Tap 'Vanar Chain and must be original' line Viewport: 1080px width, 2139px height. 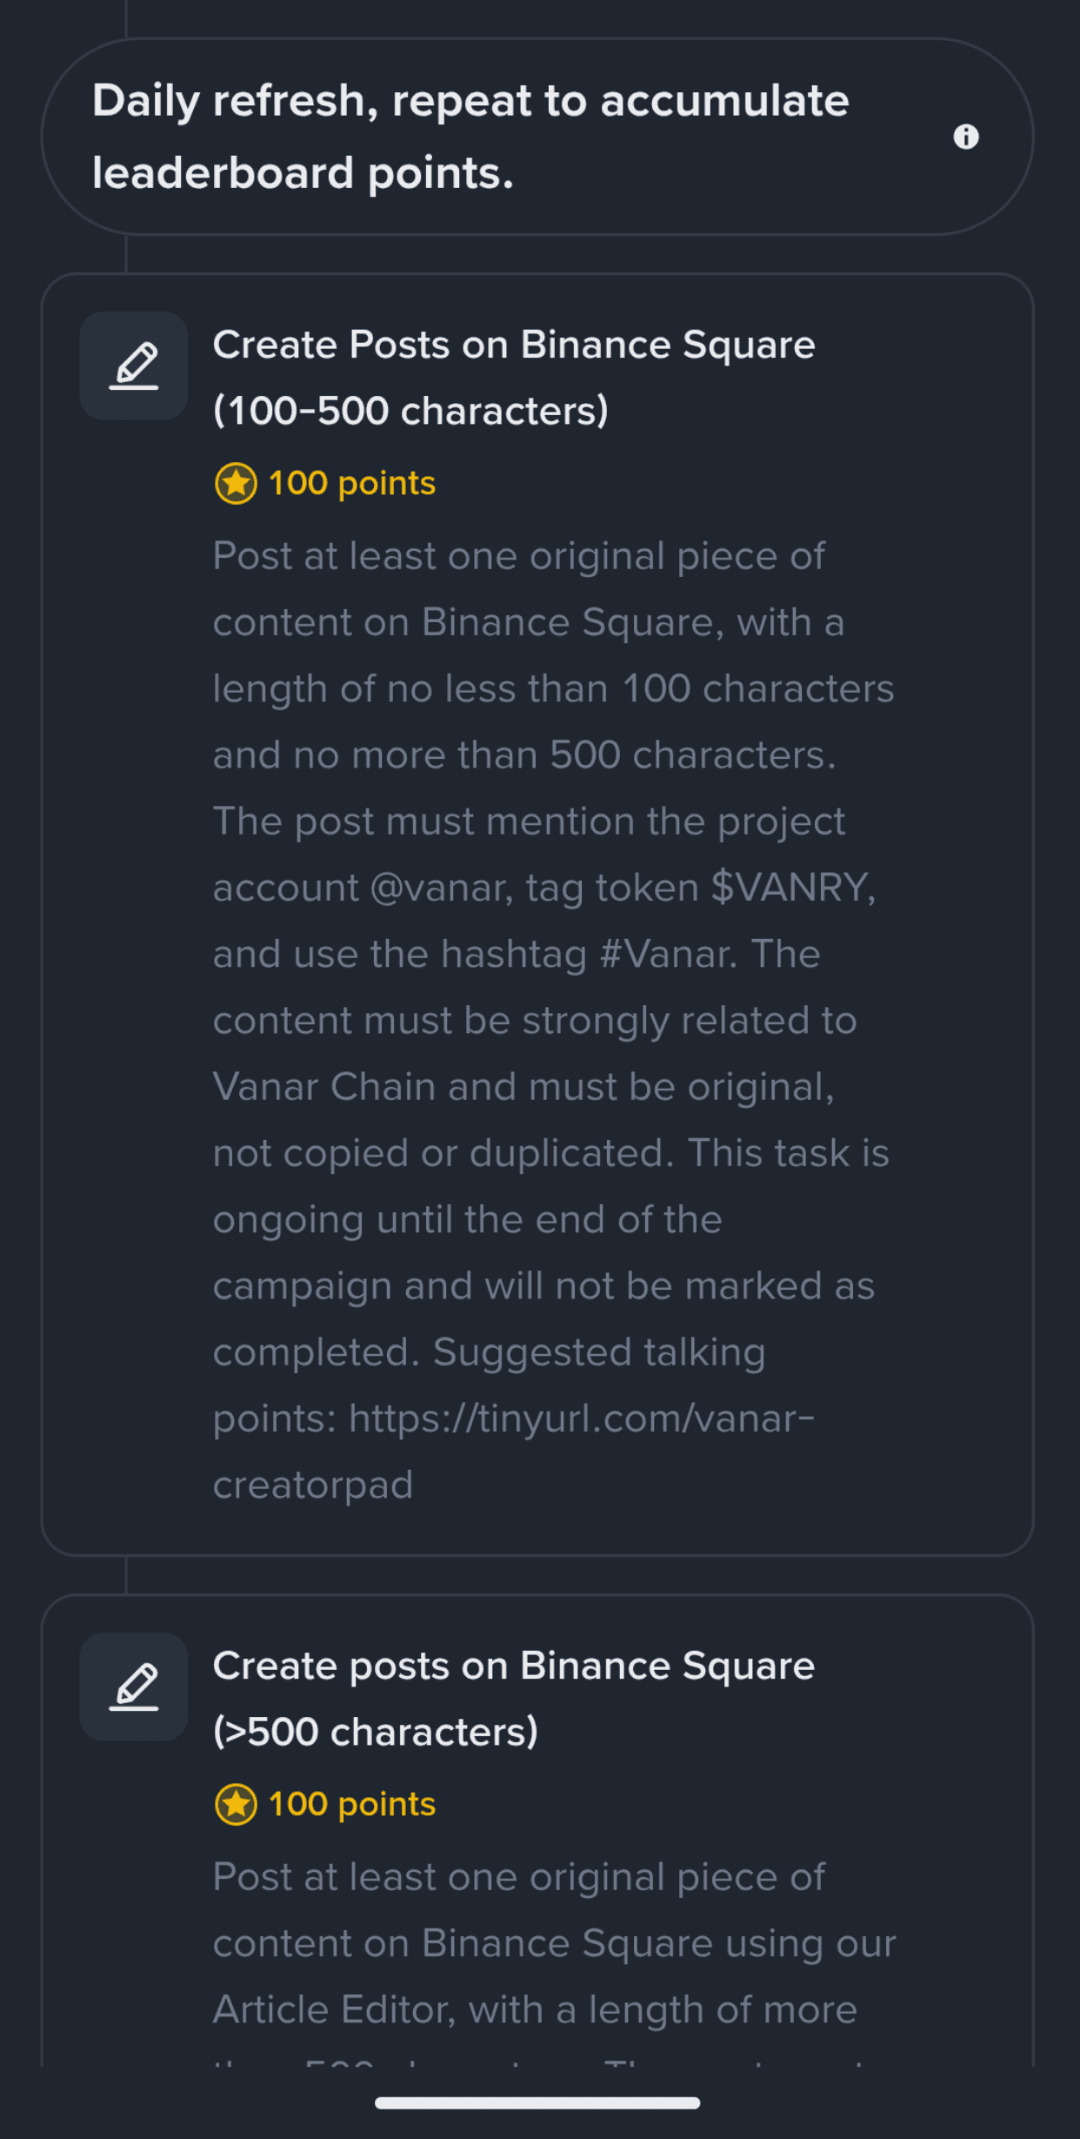pos(523,1087)
